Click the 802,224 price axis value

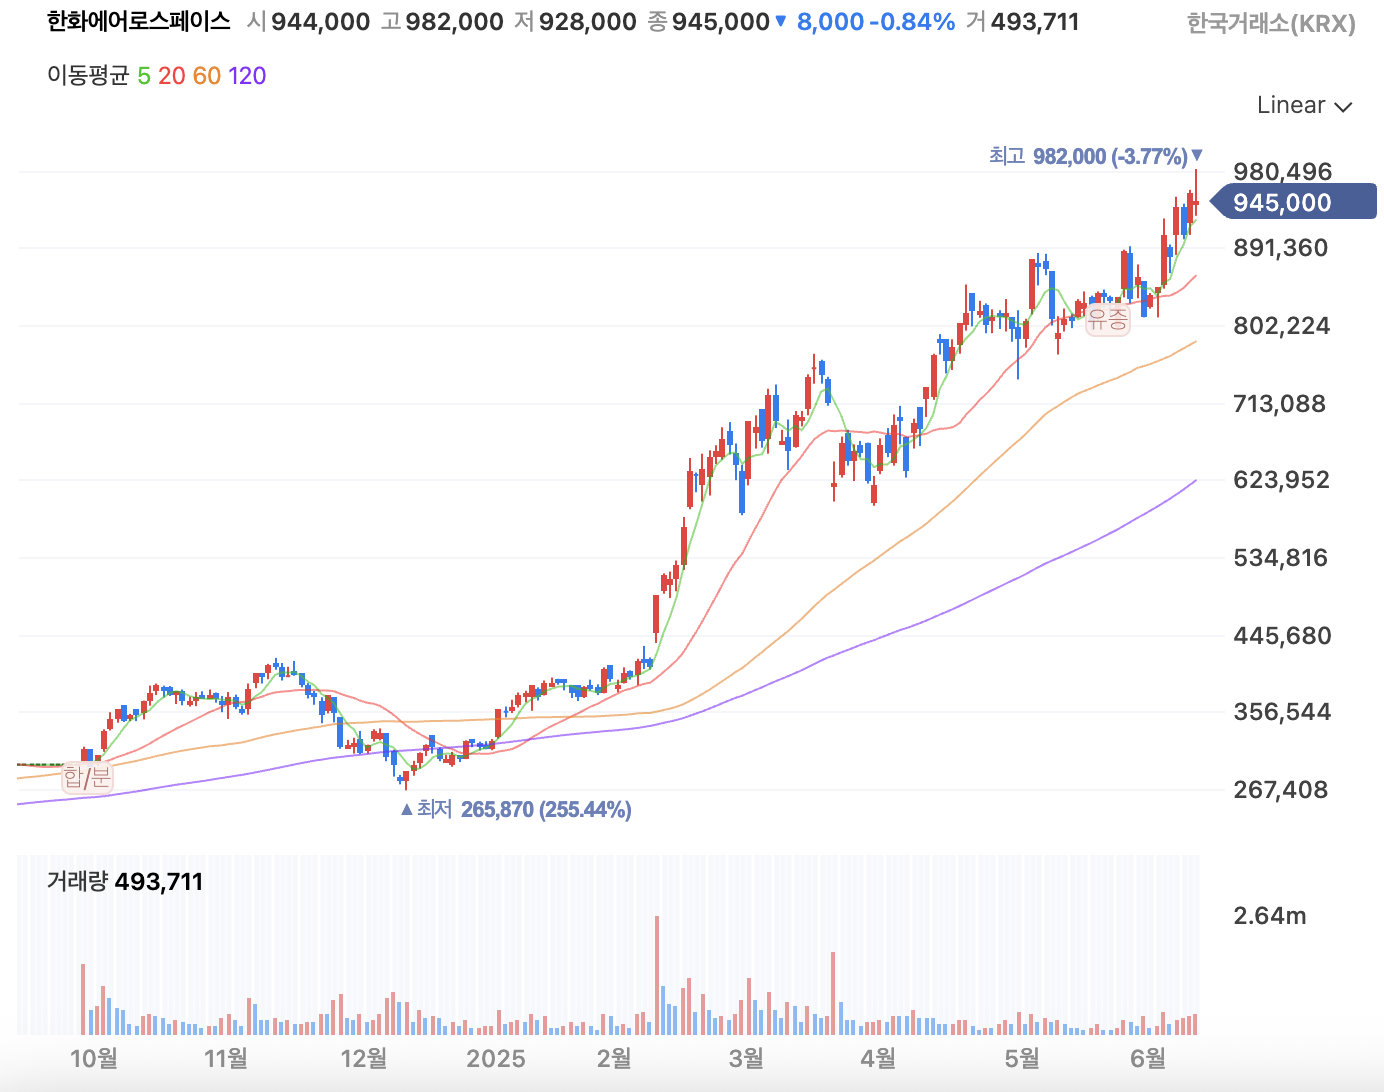[x=1282, y=326]
